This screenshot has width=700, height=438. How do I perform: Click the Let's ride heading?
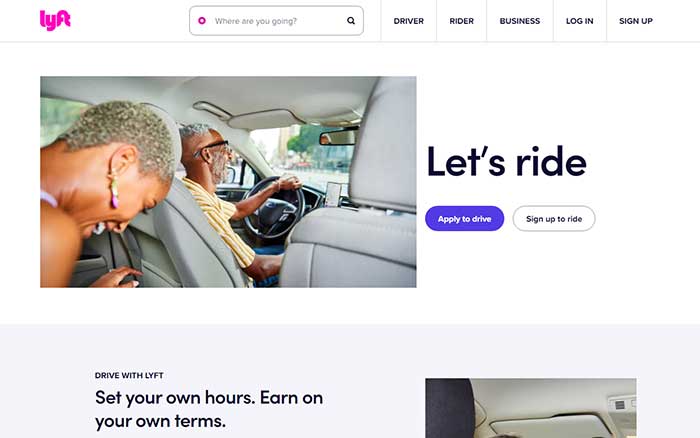tap(506, 162)
